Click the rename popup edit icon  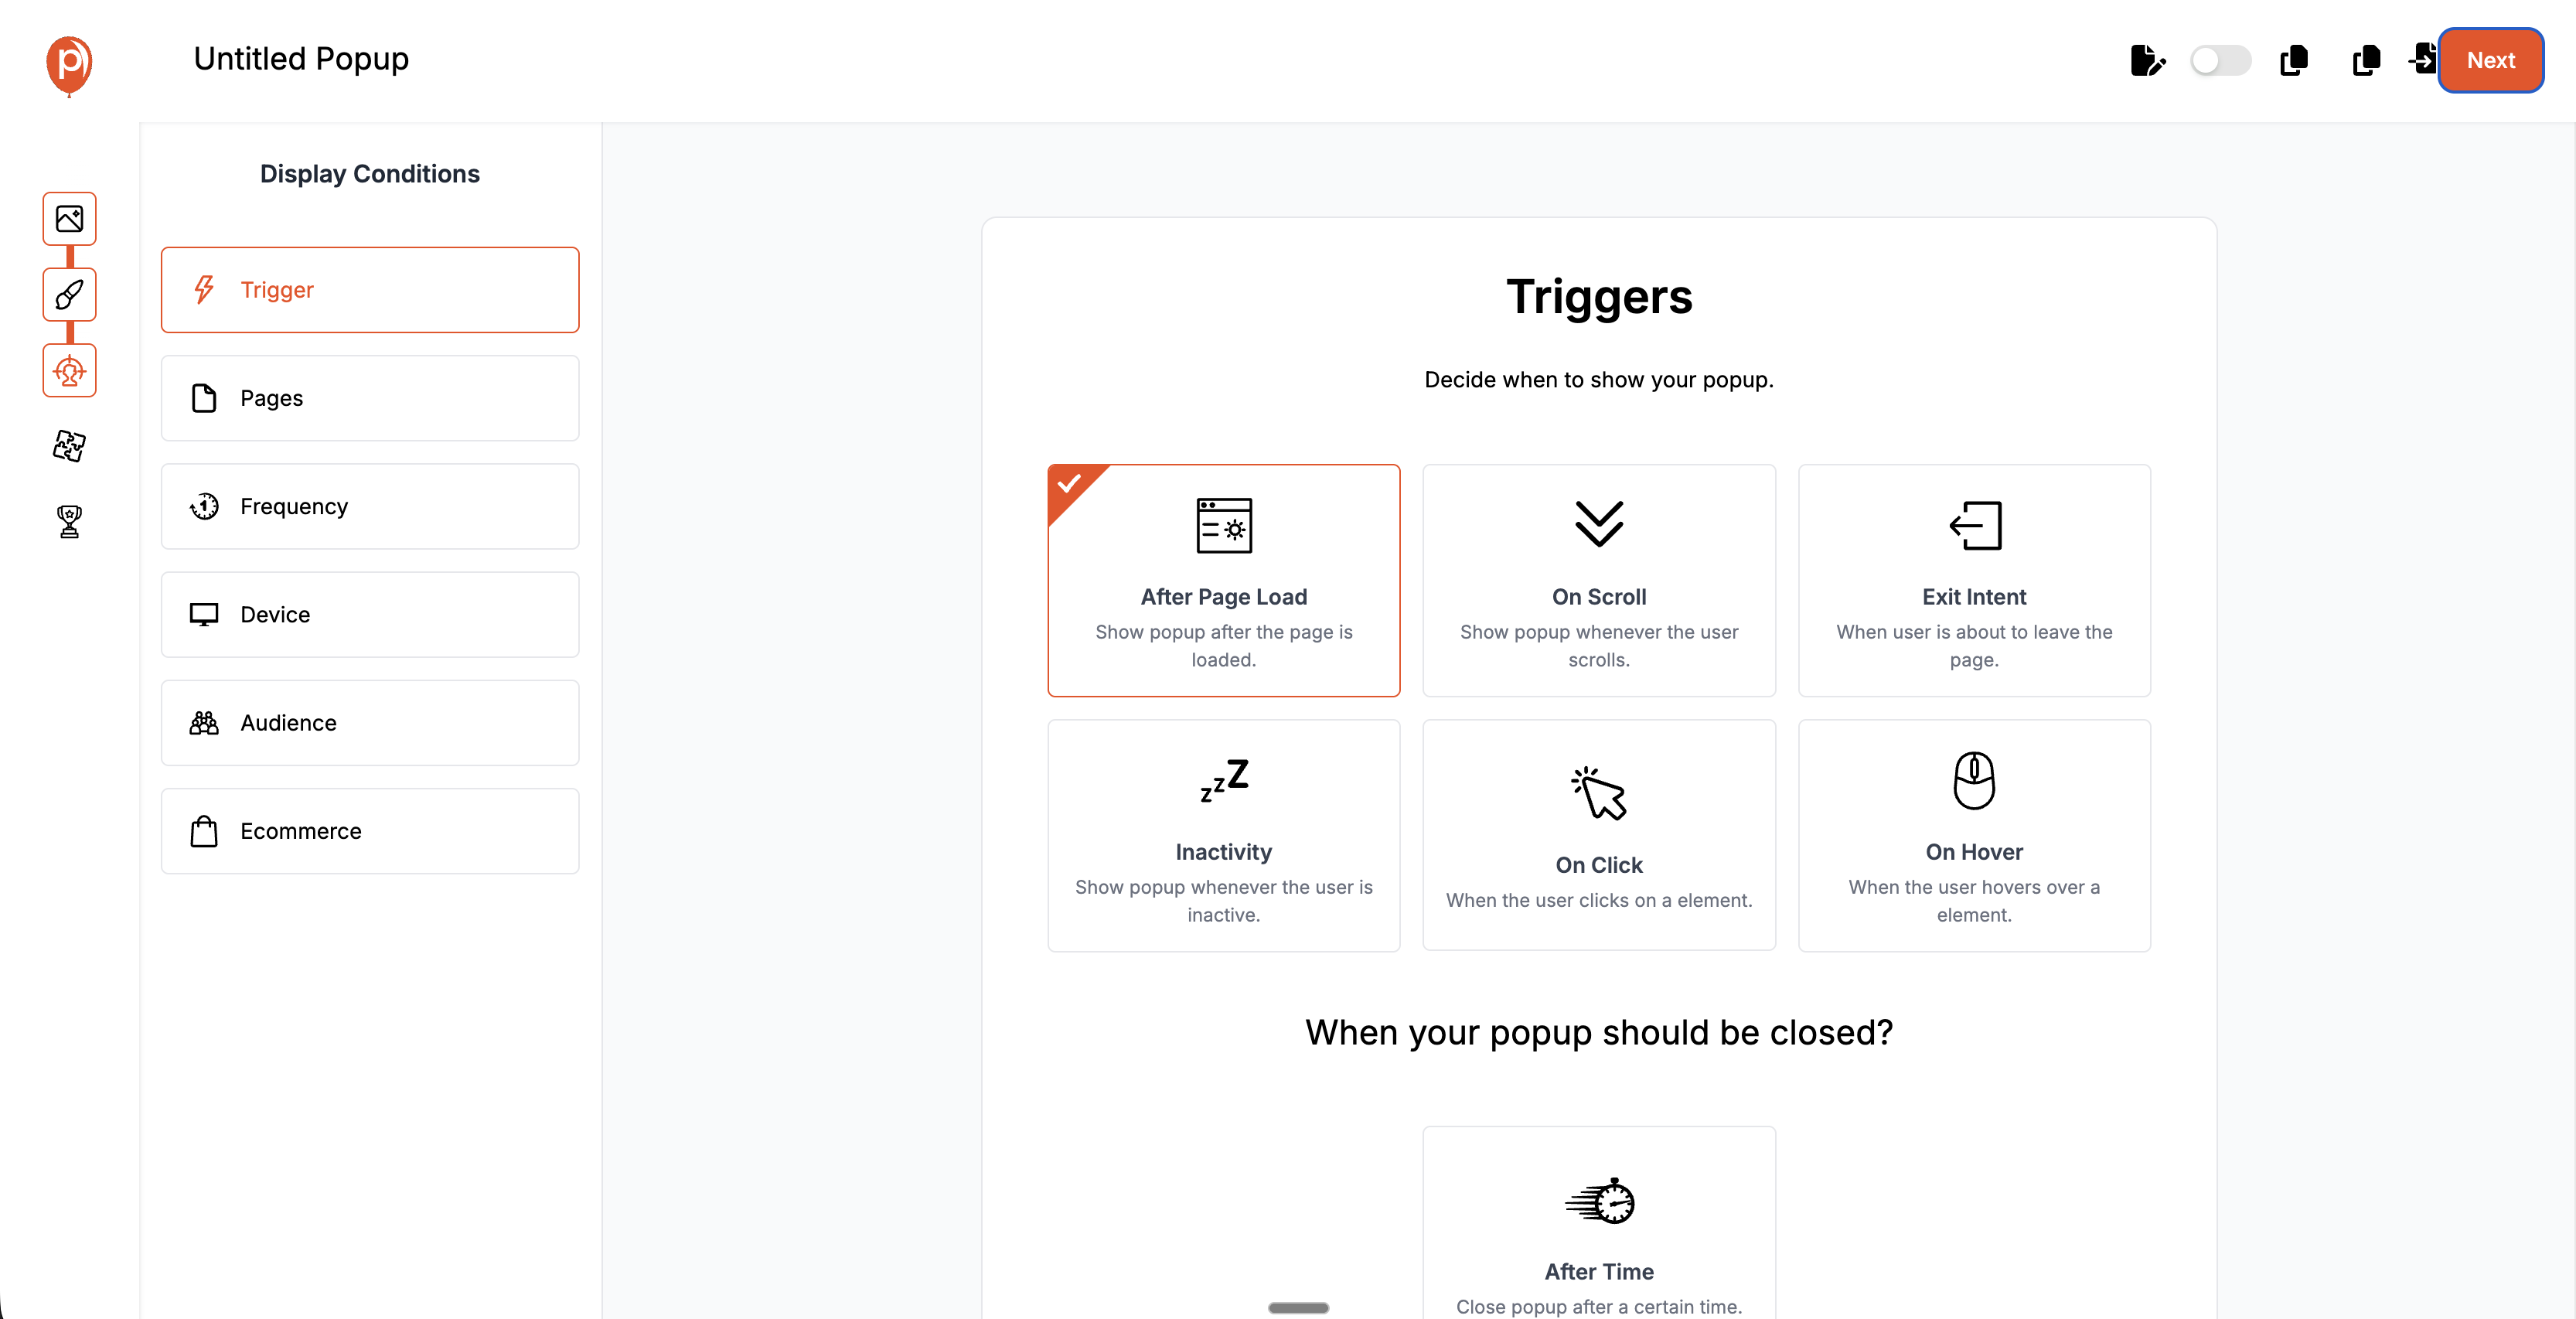pos(2147,61)
